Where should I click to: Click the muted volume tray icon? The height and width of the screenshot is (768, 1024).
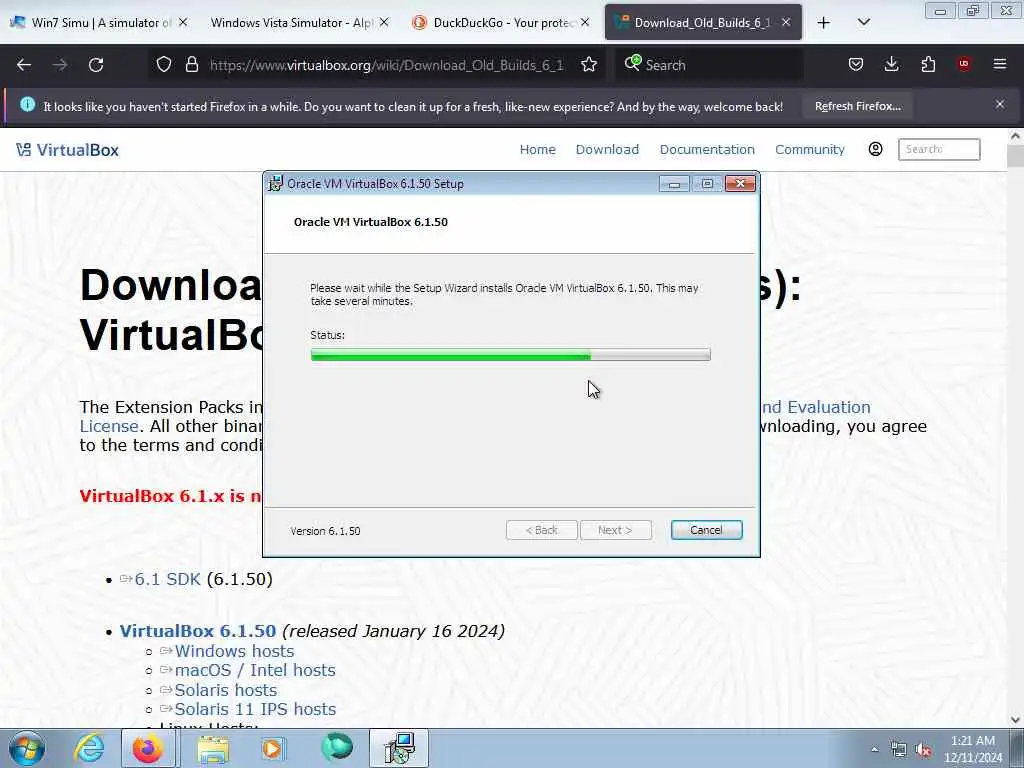pos(923,750)
